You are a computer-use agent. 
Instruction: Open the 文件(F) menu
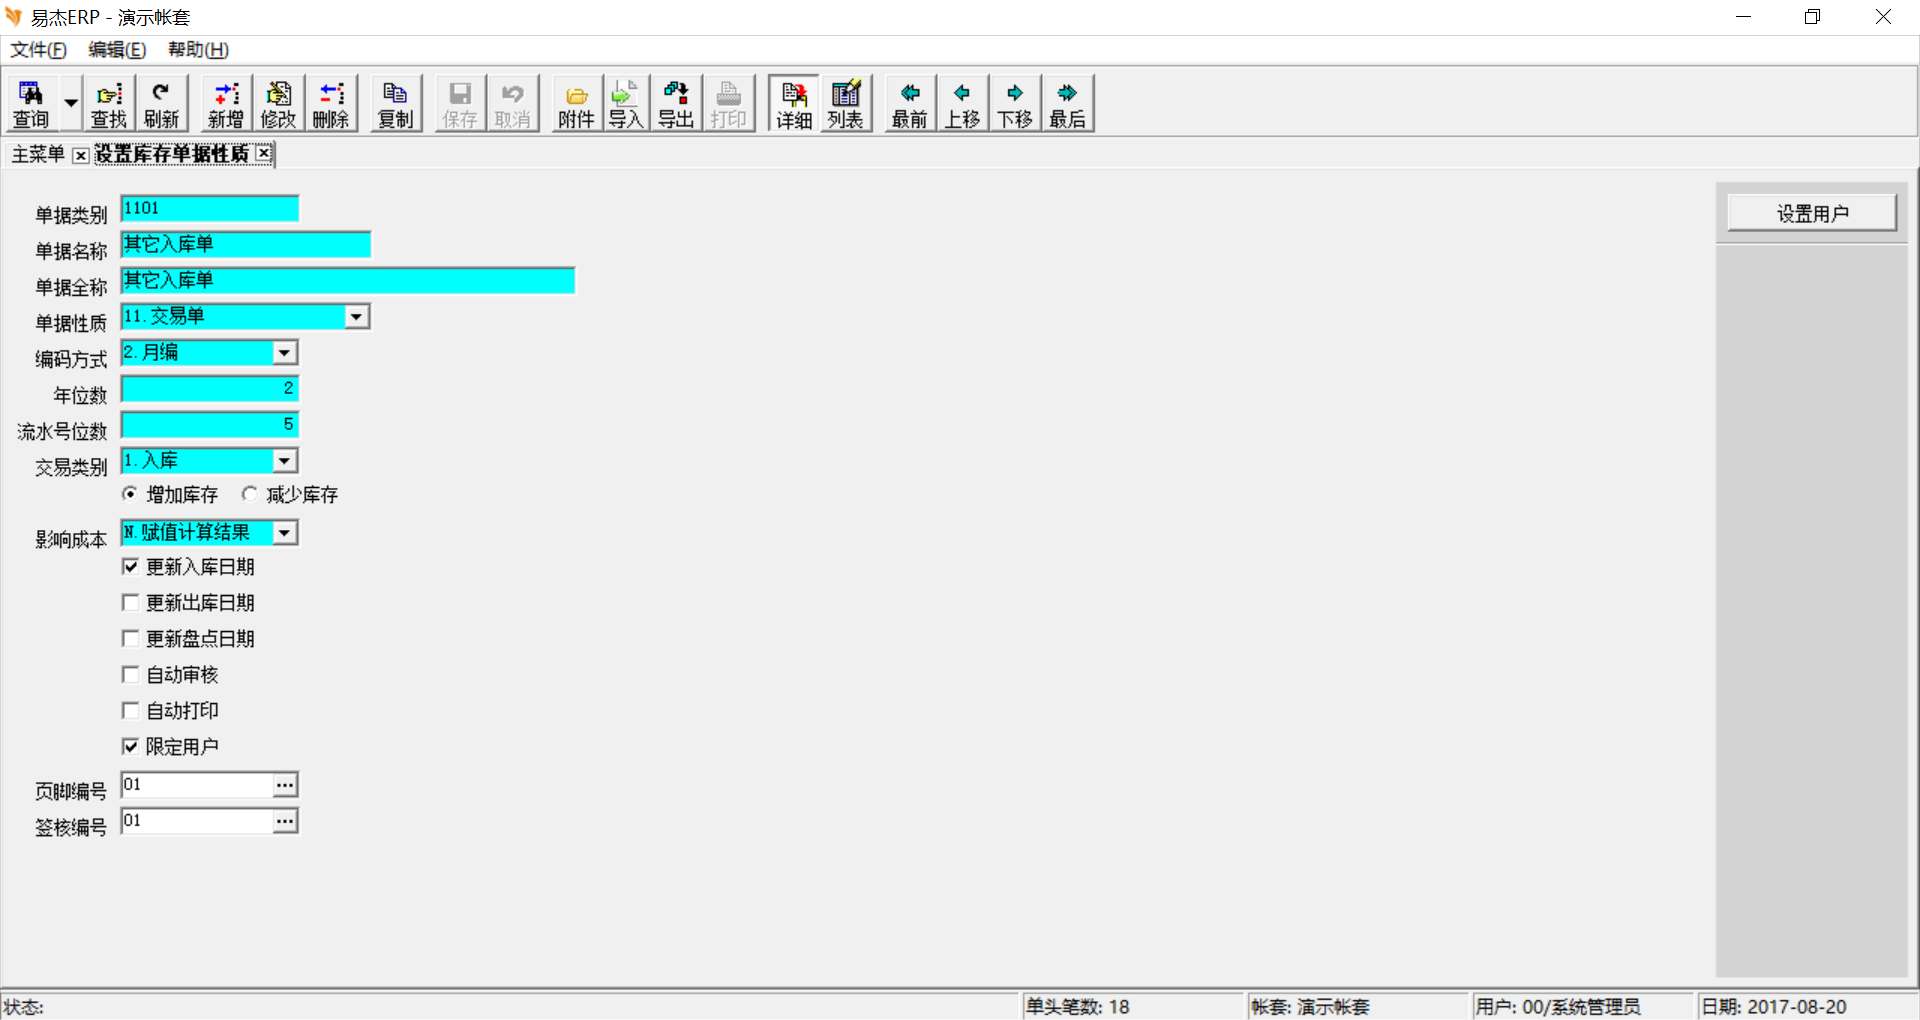click(x=38, y=50)
